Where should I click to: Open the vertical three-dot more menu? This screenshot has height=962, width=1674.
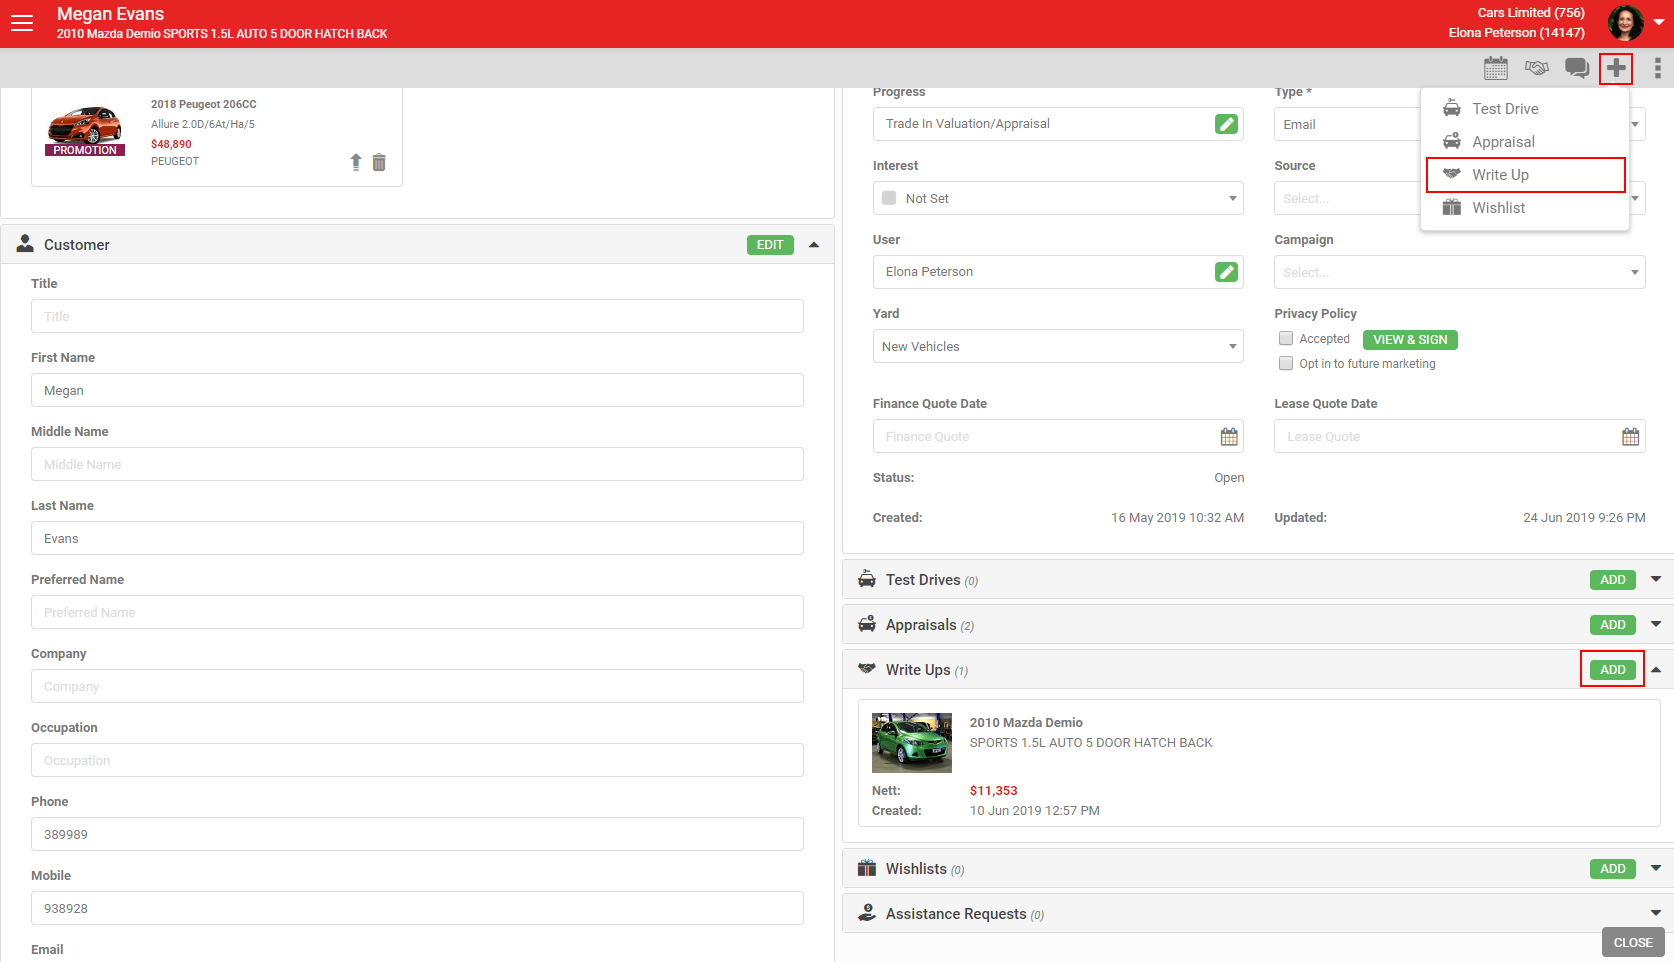(1657, 68)
